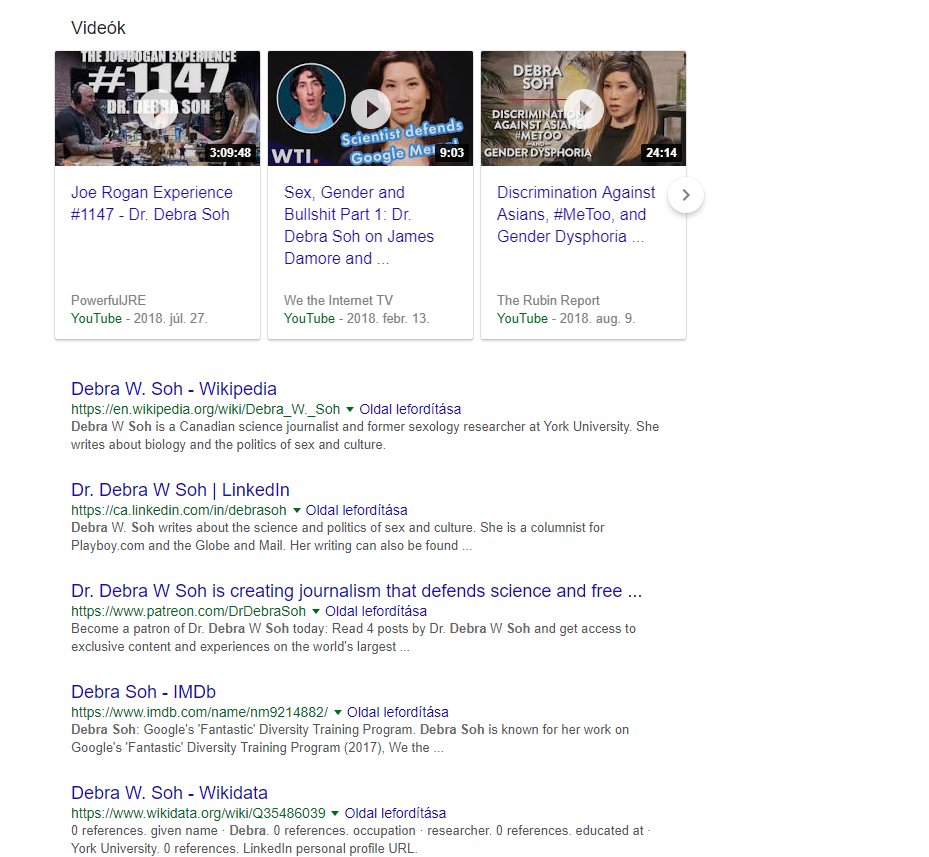Click the wikidata.org/wiki/Q35486039 URL
Screen dimensions: 929x857
[198, 814]
